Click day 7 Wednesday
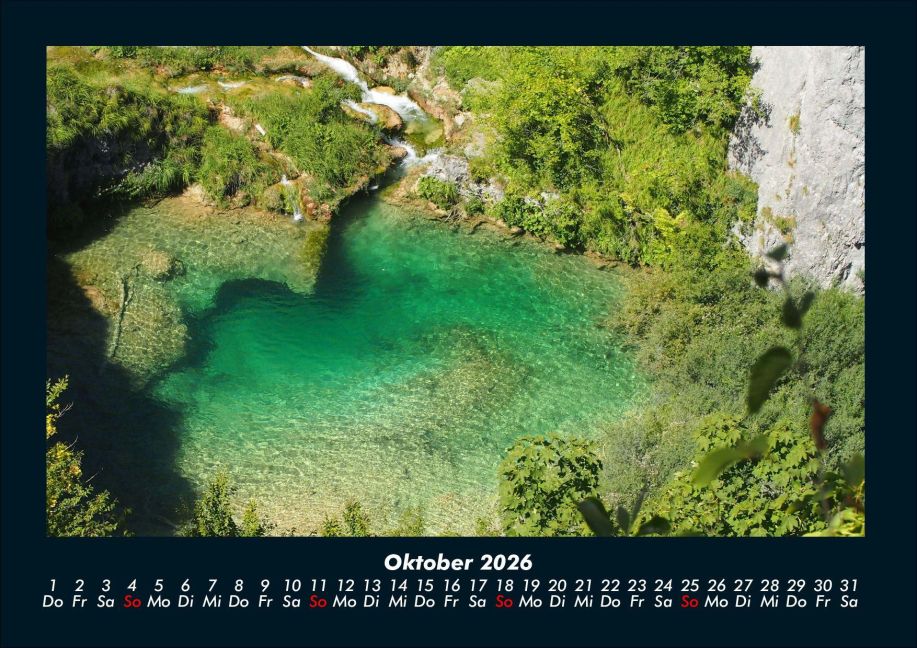This screenshot has width=917, height=648. [212, 593]
